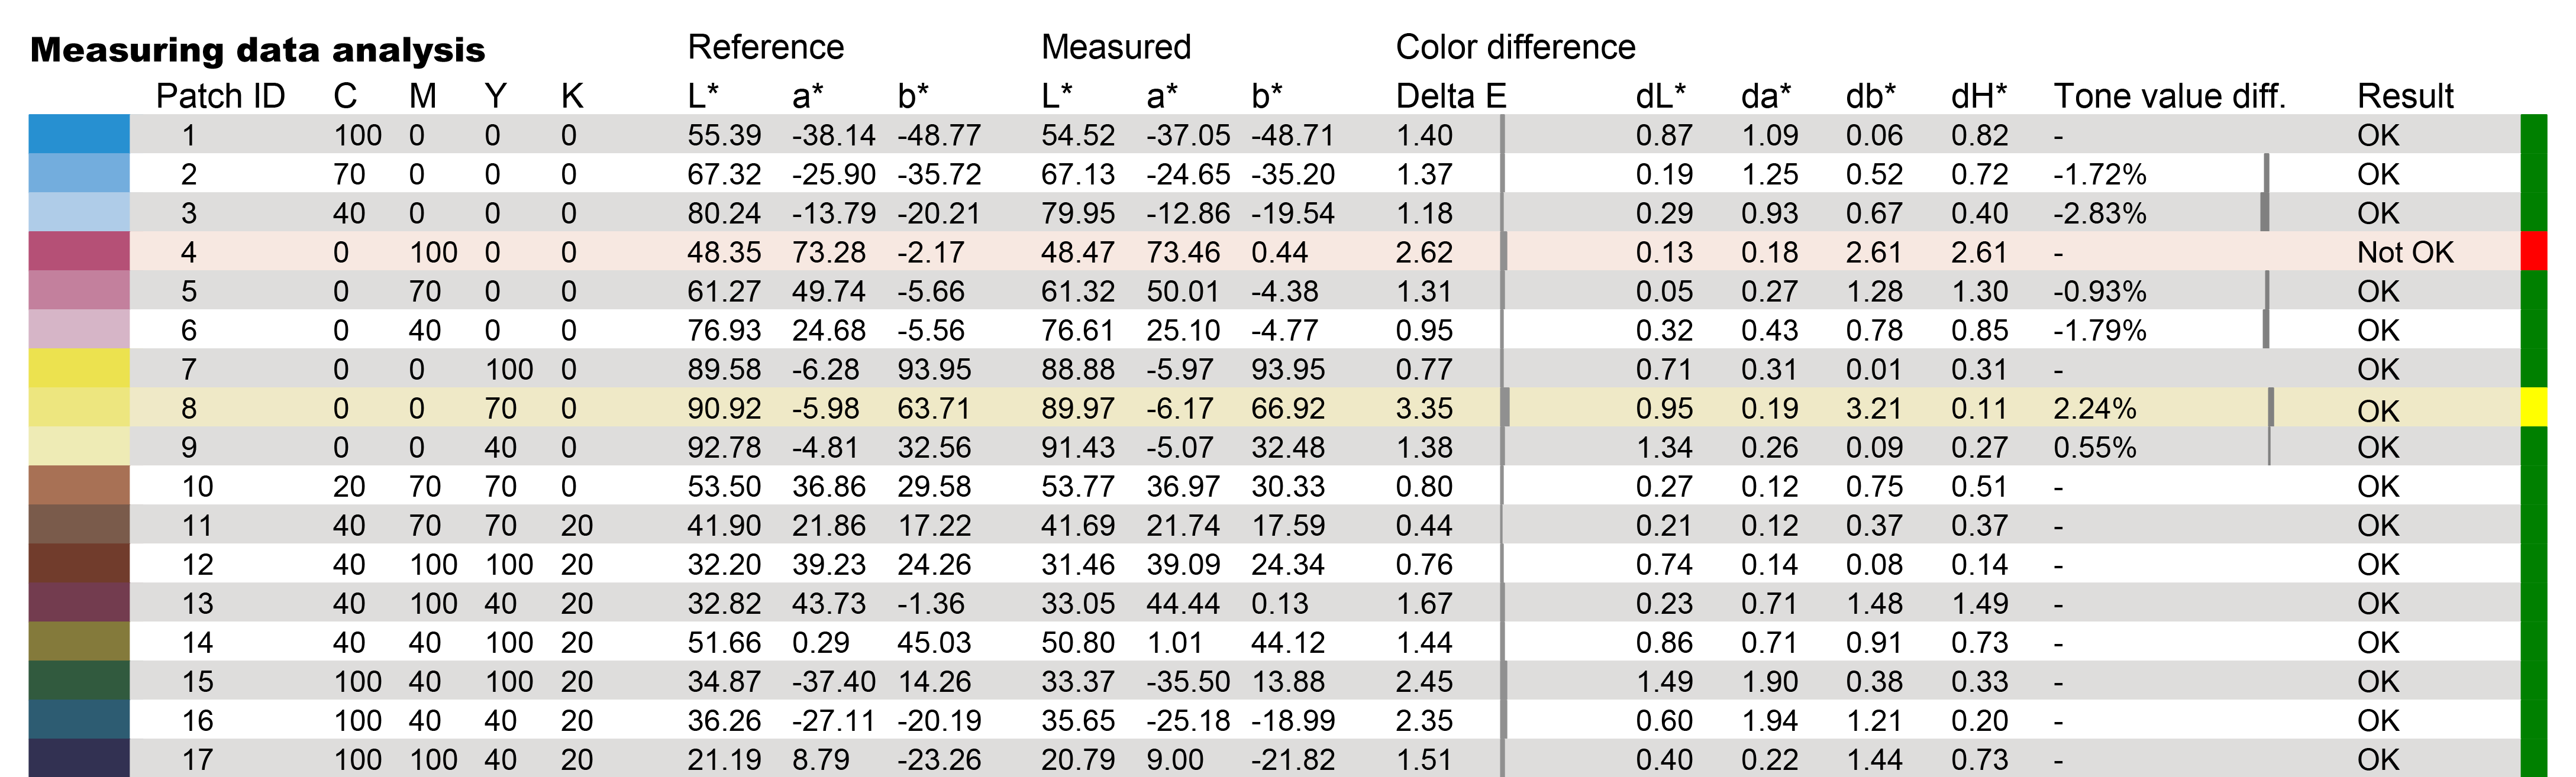
Task: Click the "Measured" group heading
Action: (1115, 47)
